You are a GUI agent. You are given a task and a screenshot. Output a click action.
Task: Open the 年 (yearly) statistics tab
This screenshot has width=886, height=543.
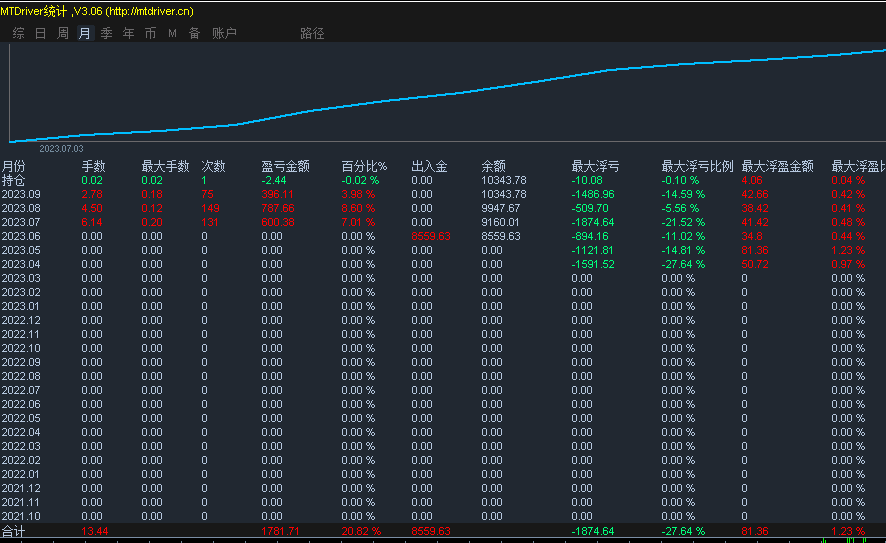(129, 33)
